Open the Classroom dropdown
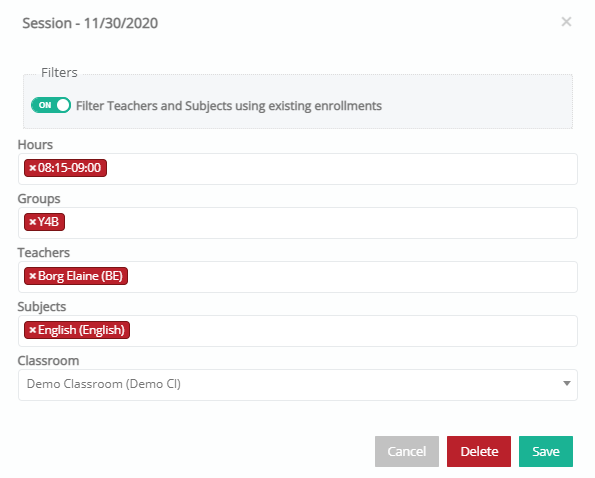 pyautogui.click(x=298, y=385)
